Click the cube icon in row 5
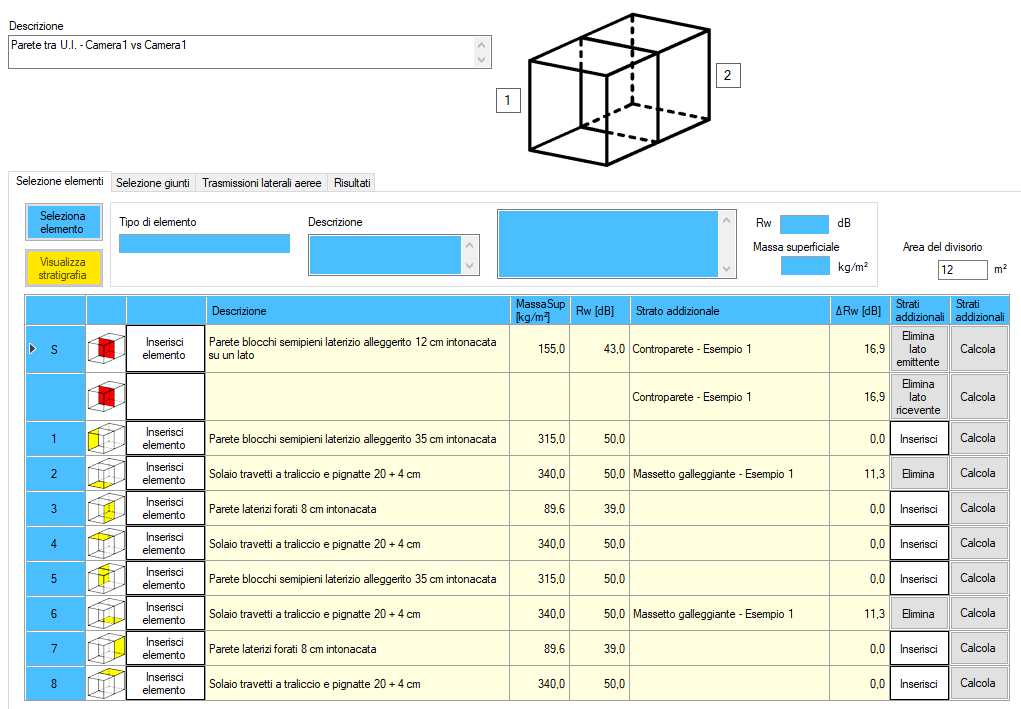This screenshot has width=1021, height=709. pyautogui.click(x=106, y=579)
